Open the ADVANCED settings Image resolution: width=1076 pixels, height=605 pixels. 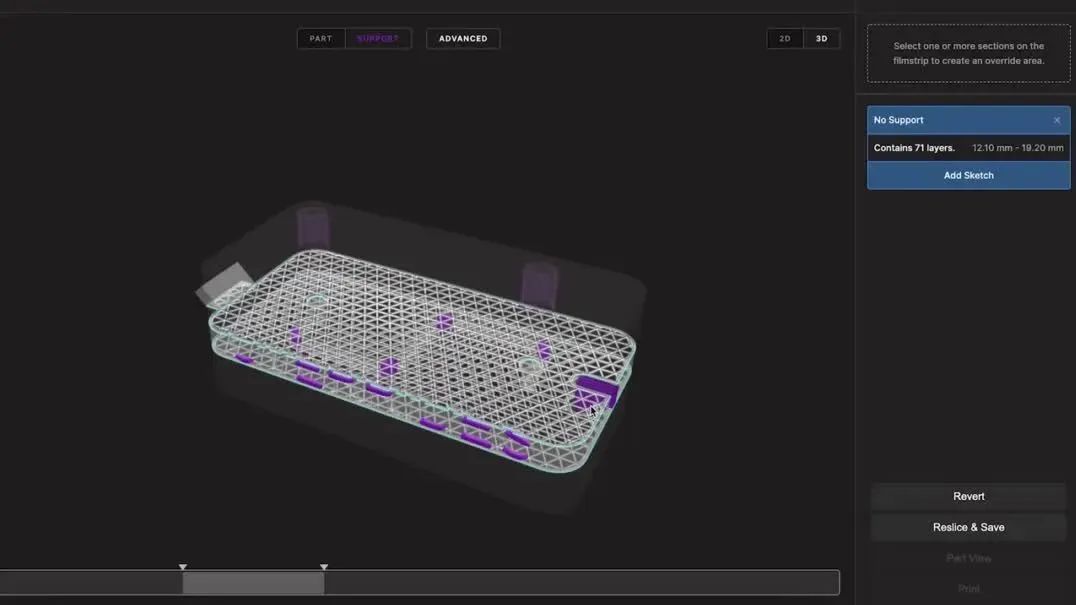pos(463,39)
